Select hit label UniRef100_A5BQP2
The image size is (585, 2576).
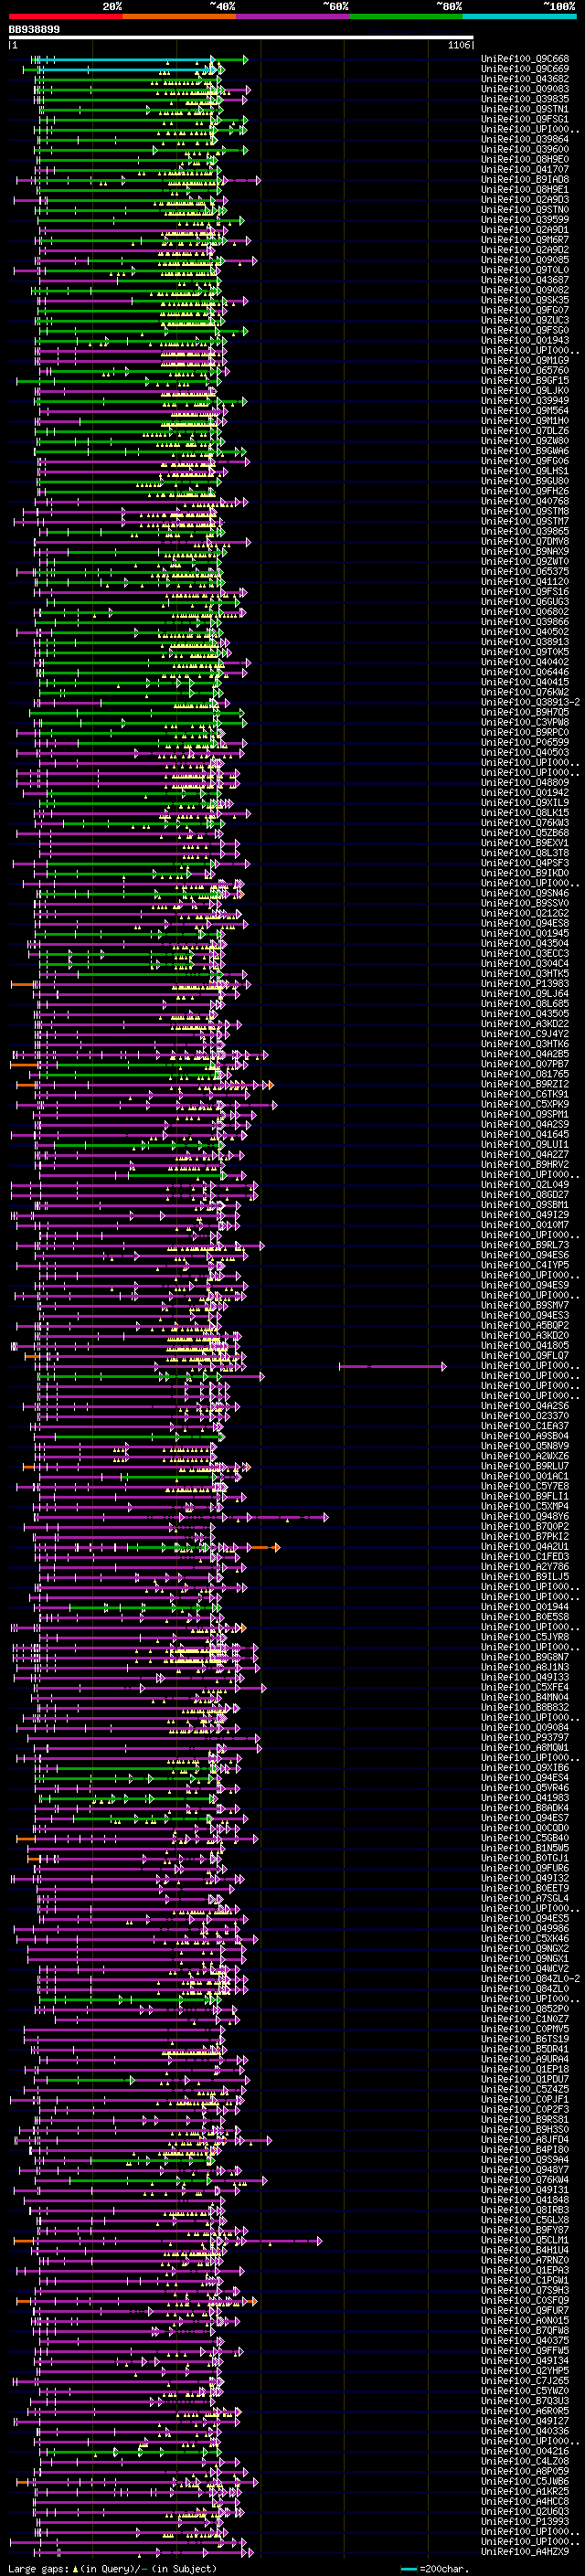[525, 1326]
